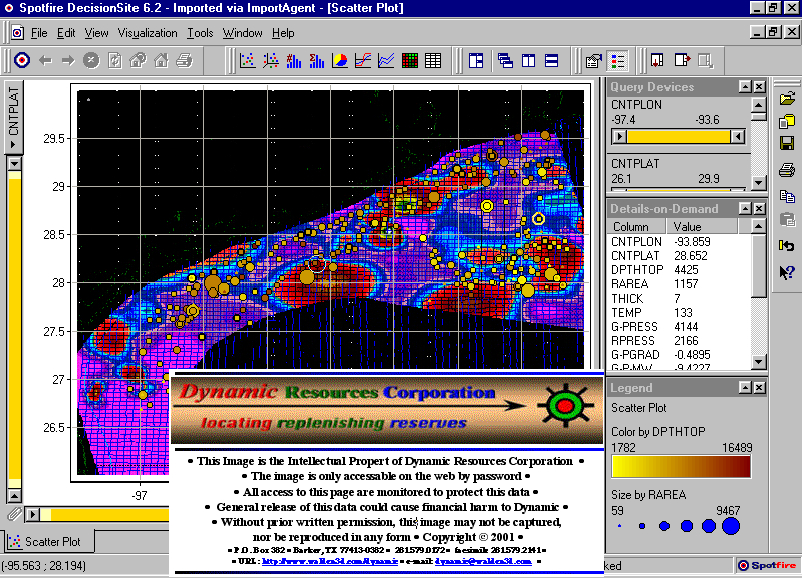Screen dimensions: 802x579
Task: Click the Open folder icon in right toolbar
Action: pyautogui.click(x=787, y=99)
